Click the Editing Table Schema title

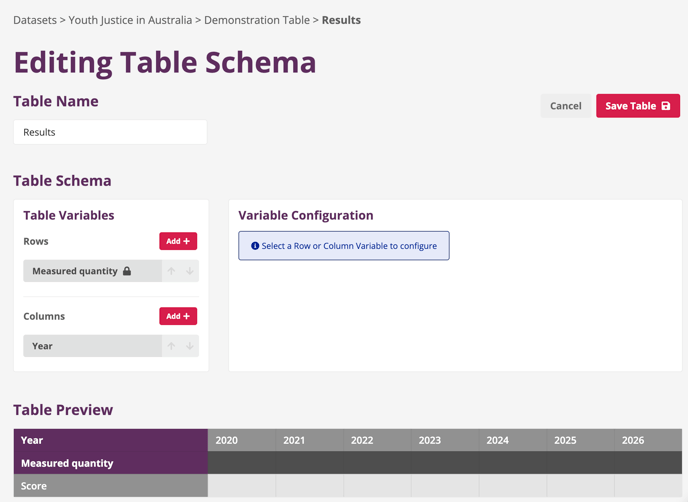click(165, 62)
